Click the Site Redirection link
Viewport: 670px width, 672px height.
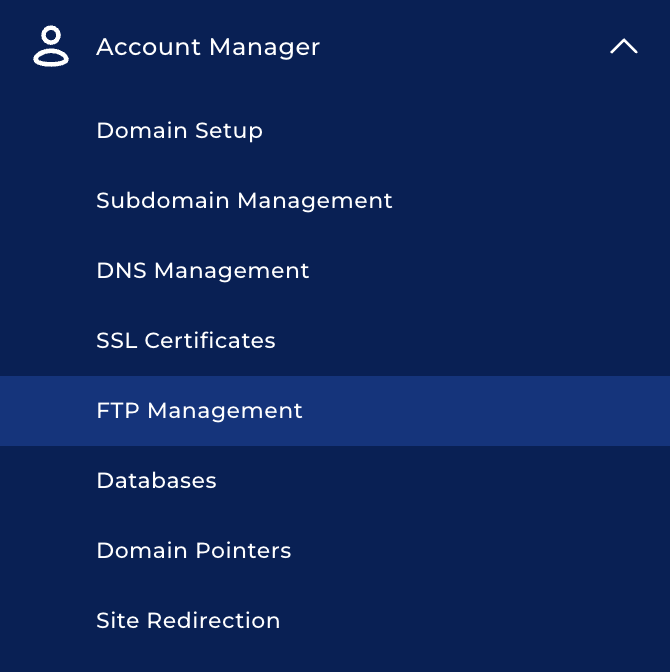pos(188,621)
